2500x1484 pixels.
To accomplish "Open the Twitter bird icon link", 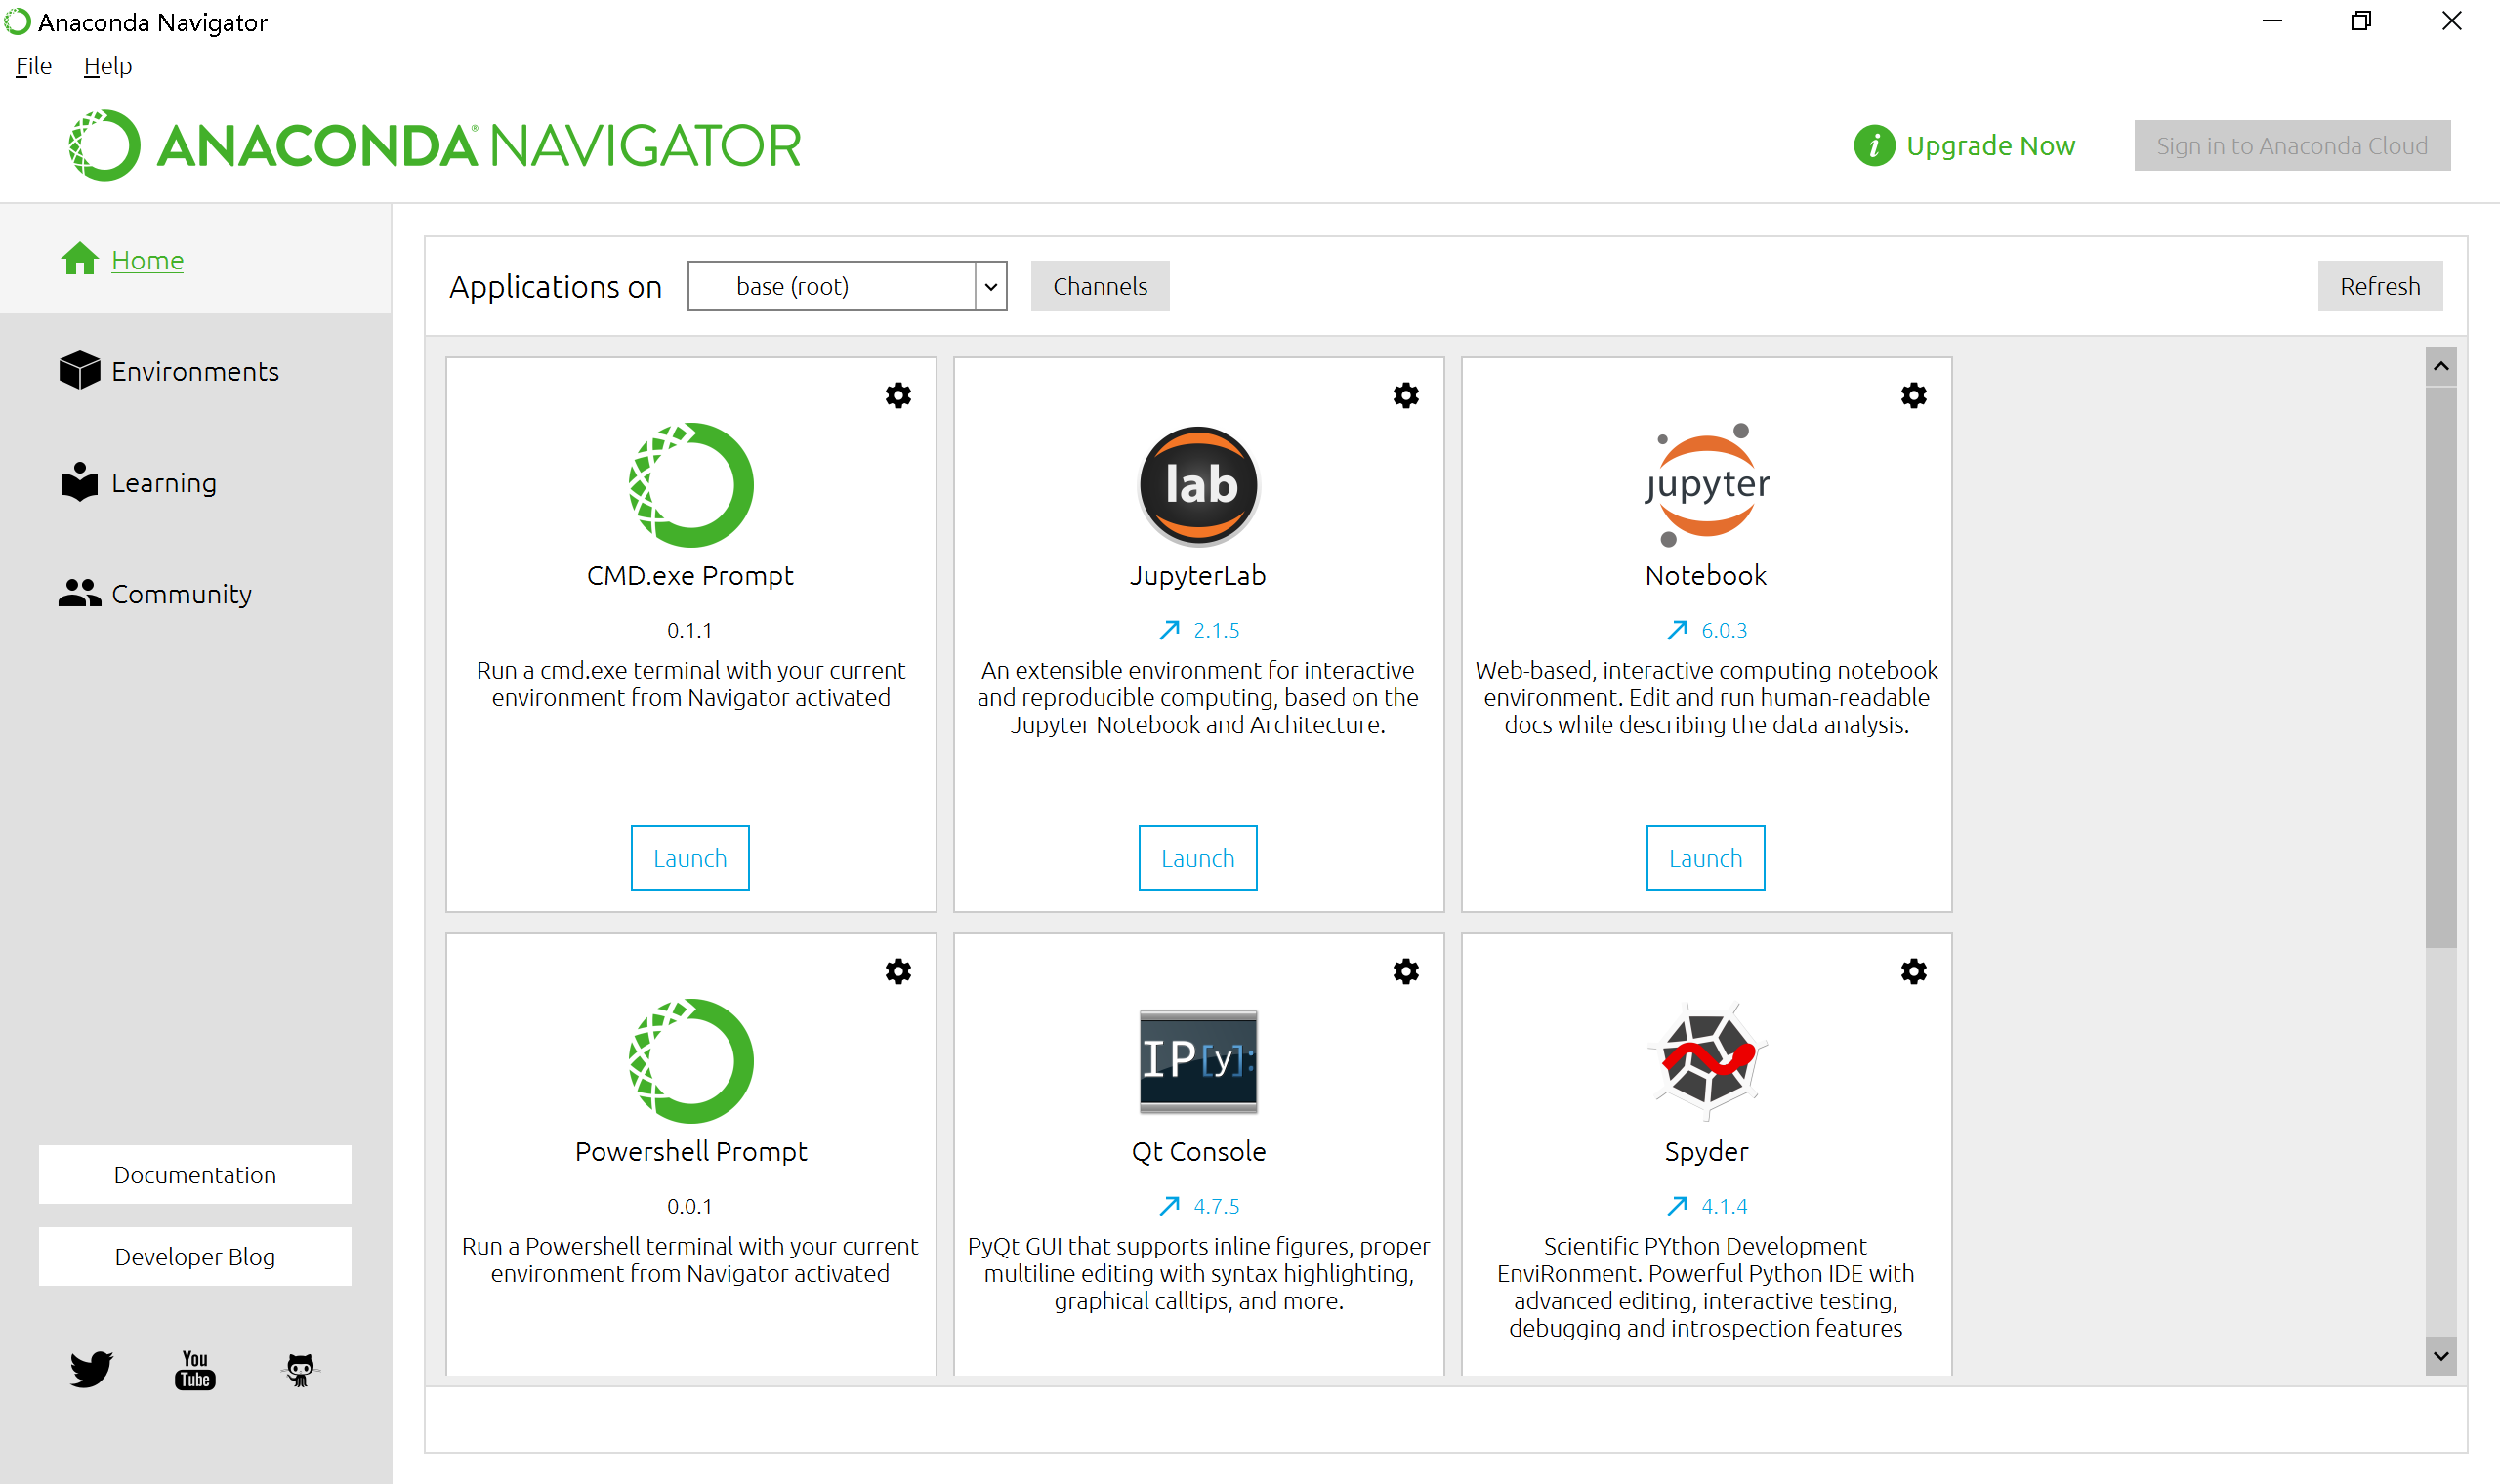I will coord(91,1369).
